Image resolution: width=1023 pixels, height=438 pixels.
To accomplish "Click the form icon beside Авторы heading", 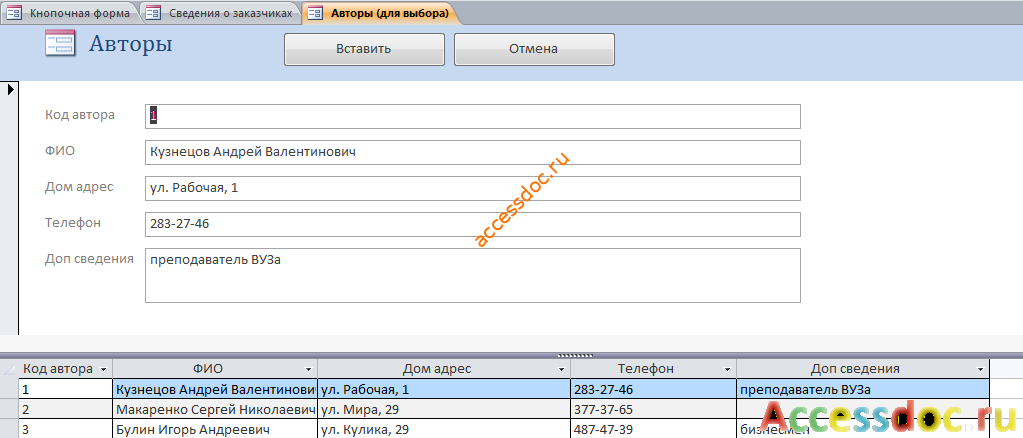I will tap(60, 44).
